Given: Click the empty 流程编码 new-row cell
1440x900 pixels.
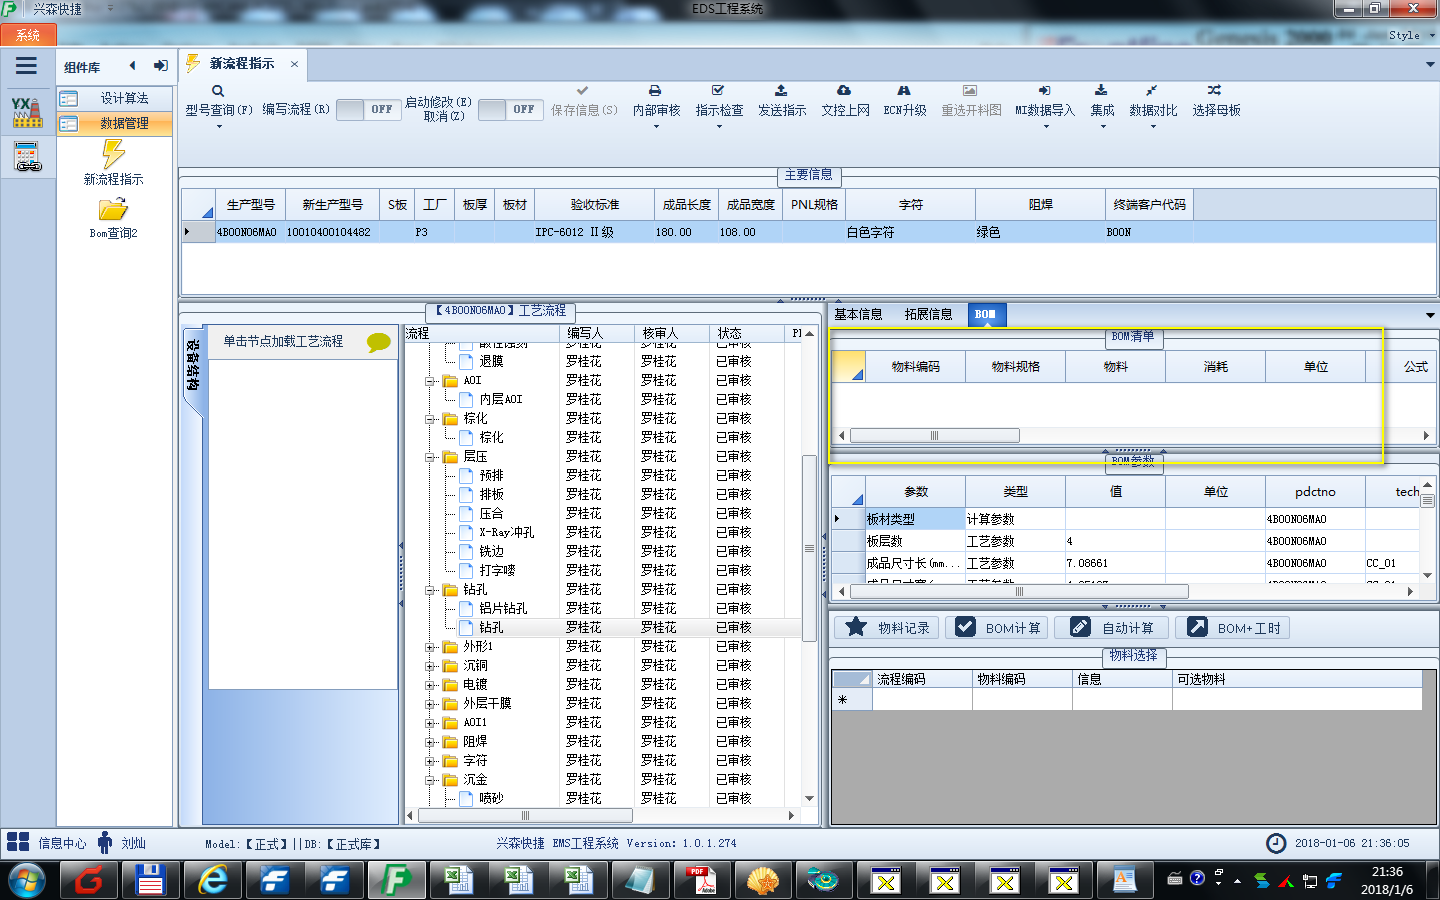Looking at the screenshot, I should (922, 700).
